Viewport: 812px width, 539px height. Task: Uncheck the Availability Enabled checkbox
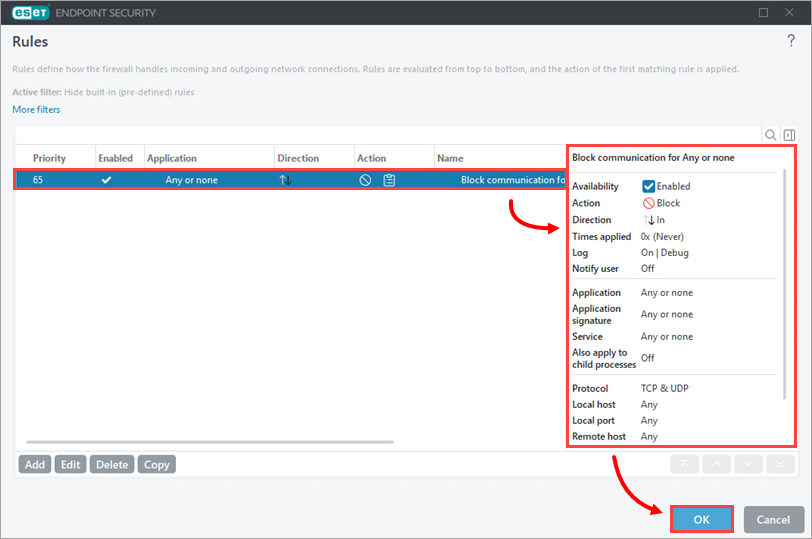point(648,186)
